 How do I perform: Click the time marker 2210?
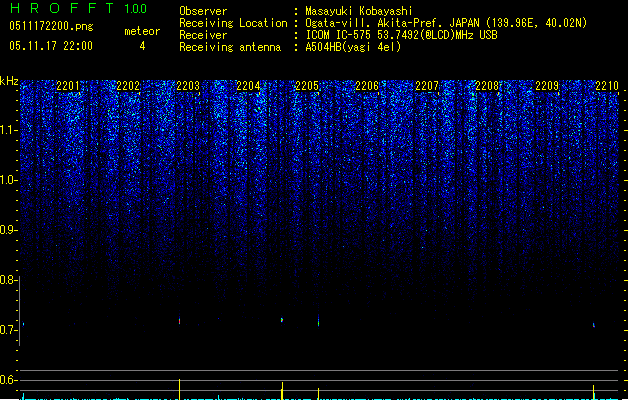tap(607, 86)
